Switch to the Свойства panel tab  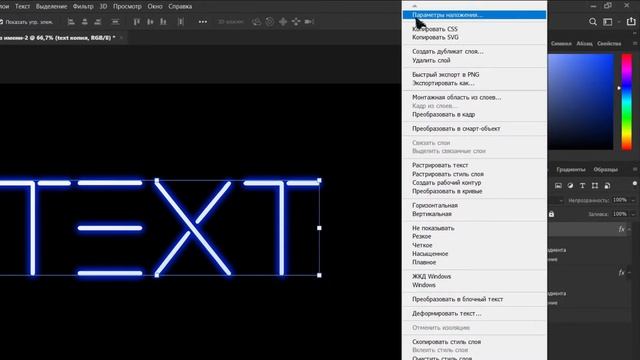[x=609, y=44]
